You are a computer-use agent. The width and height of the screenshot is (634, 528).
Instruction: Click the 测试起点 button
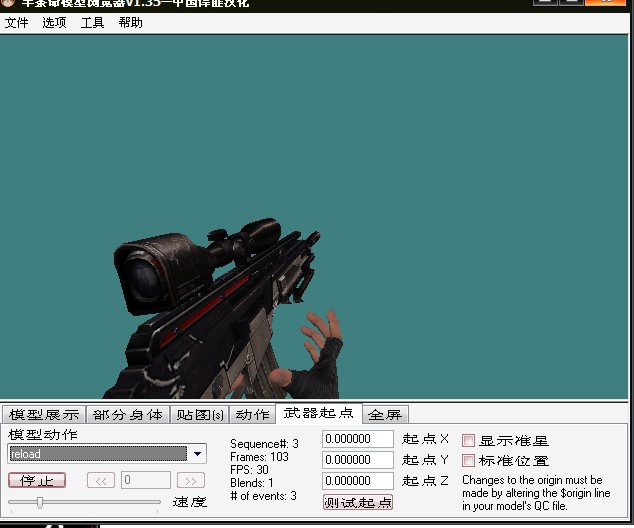pyautogui.click(x=358, y=502)
